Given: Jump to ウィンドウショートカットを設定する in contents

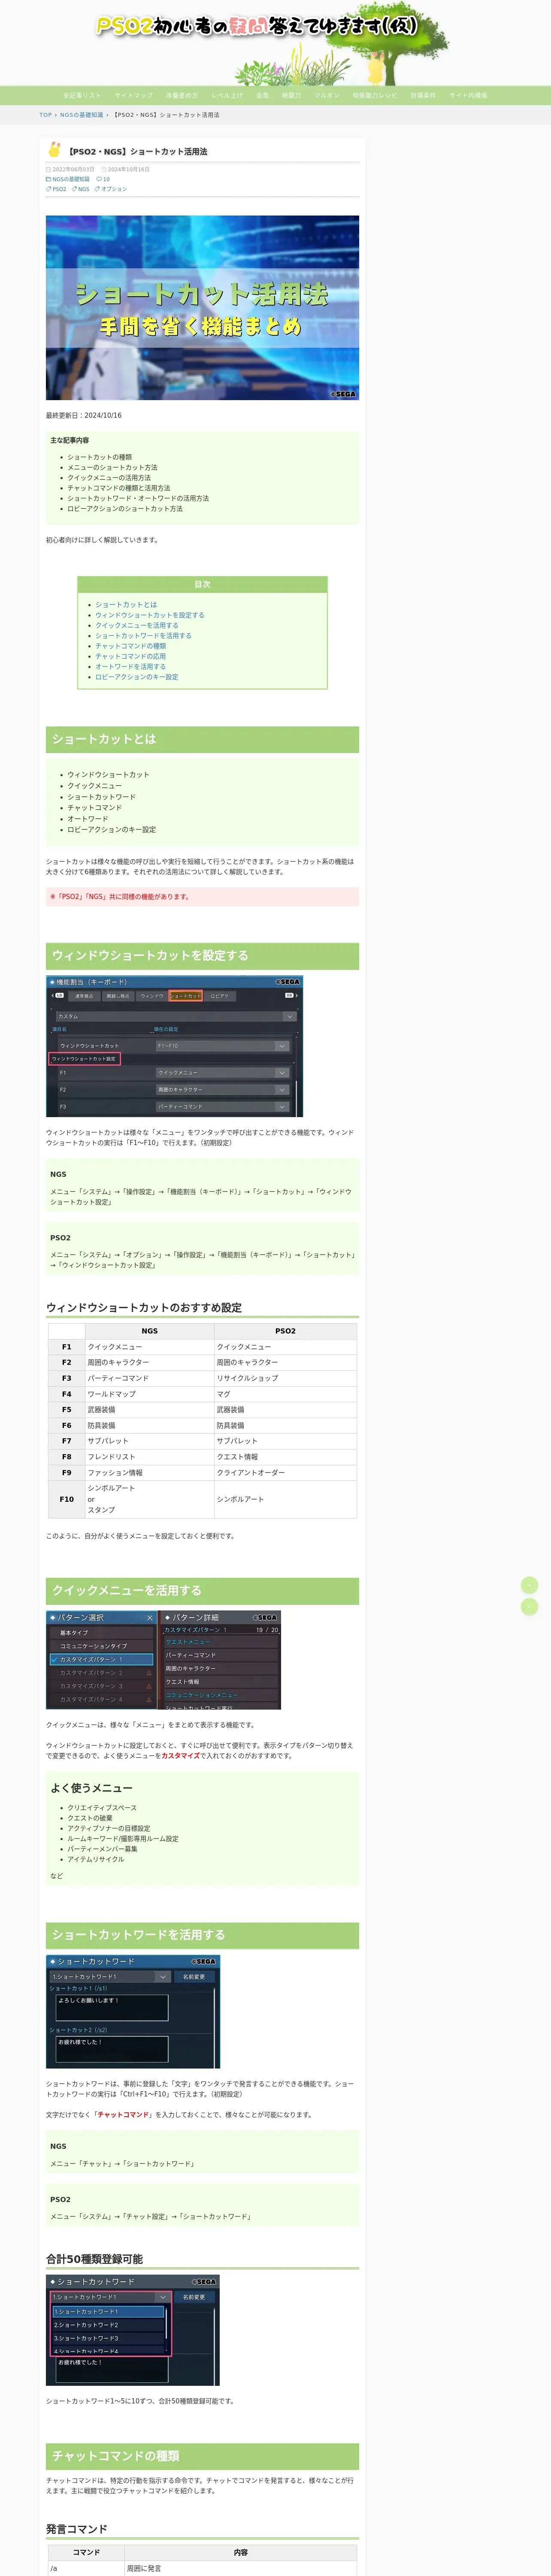Looking at the screenshot, I should [x=150, y=615].
